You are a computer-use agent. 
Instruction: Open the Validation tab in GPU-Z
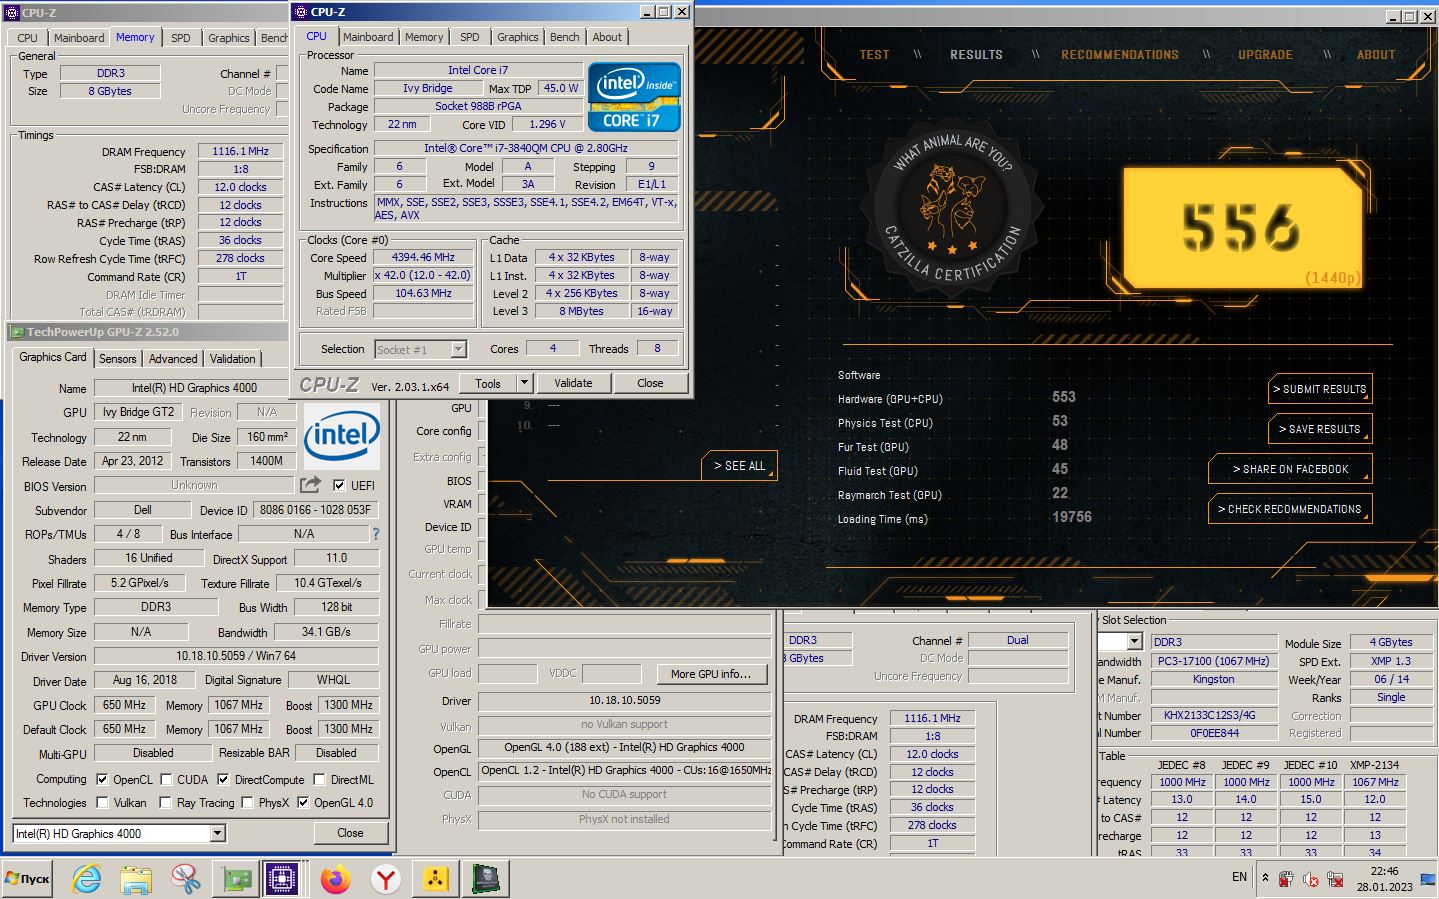point(233,359)
